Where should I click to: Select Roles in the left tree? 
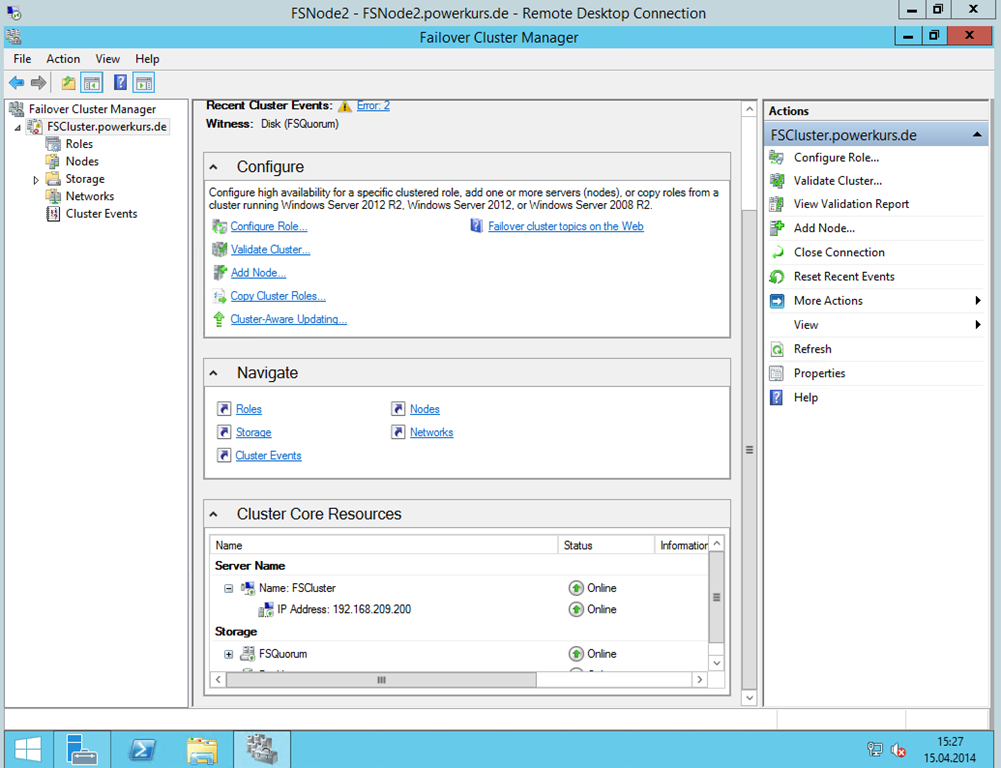point(79,144)
